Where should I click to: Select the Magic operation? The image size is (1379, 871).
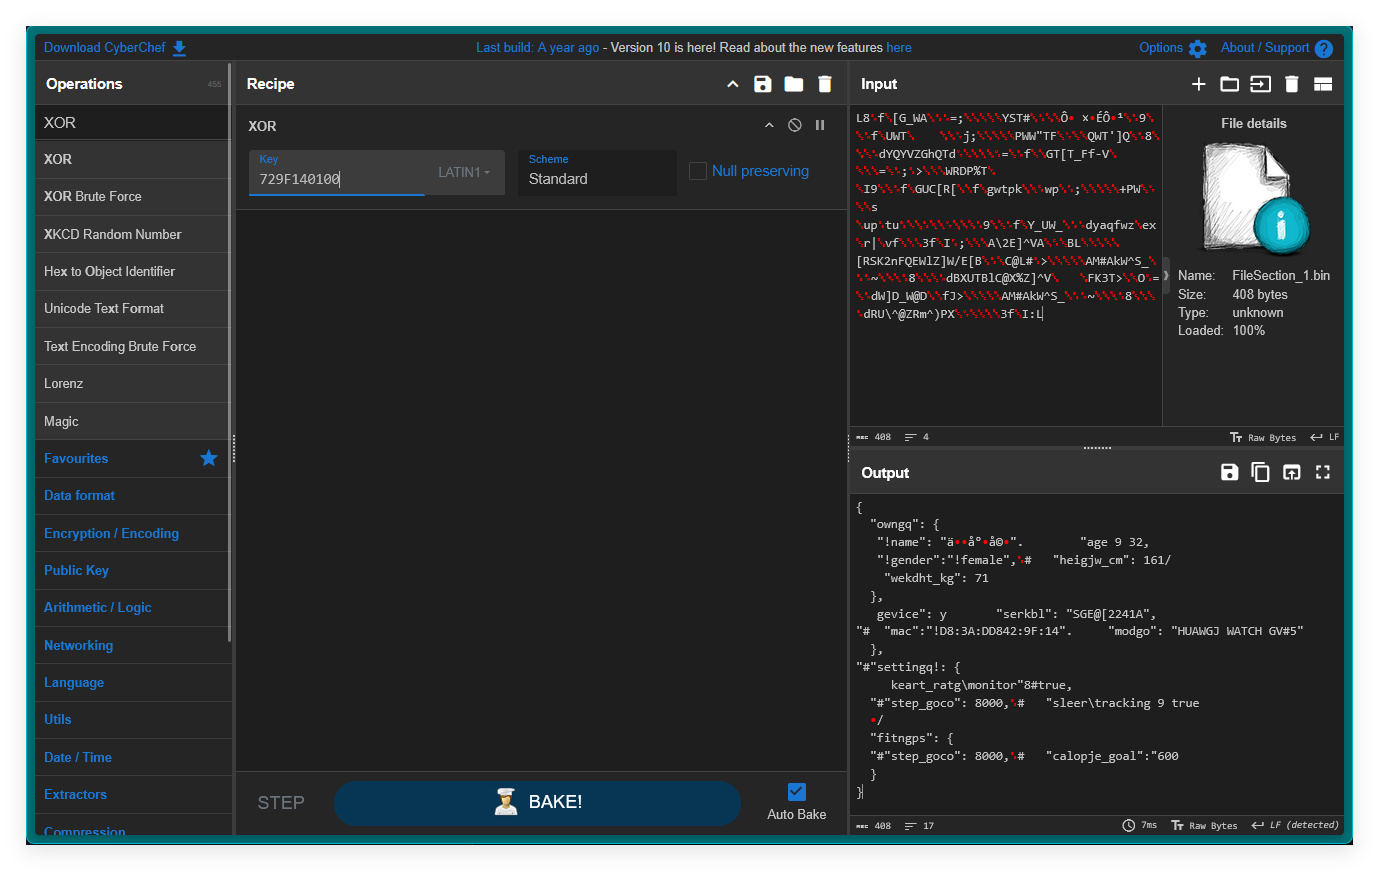click(x=133, y=421)
